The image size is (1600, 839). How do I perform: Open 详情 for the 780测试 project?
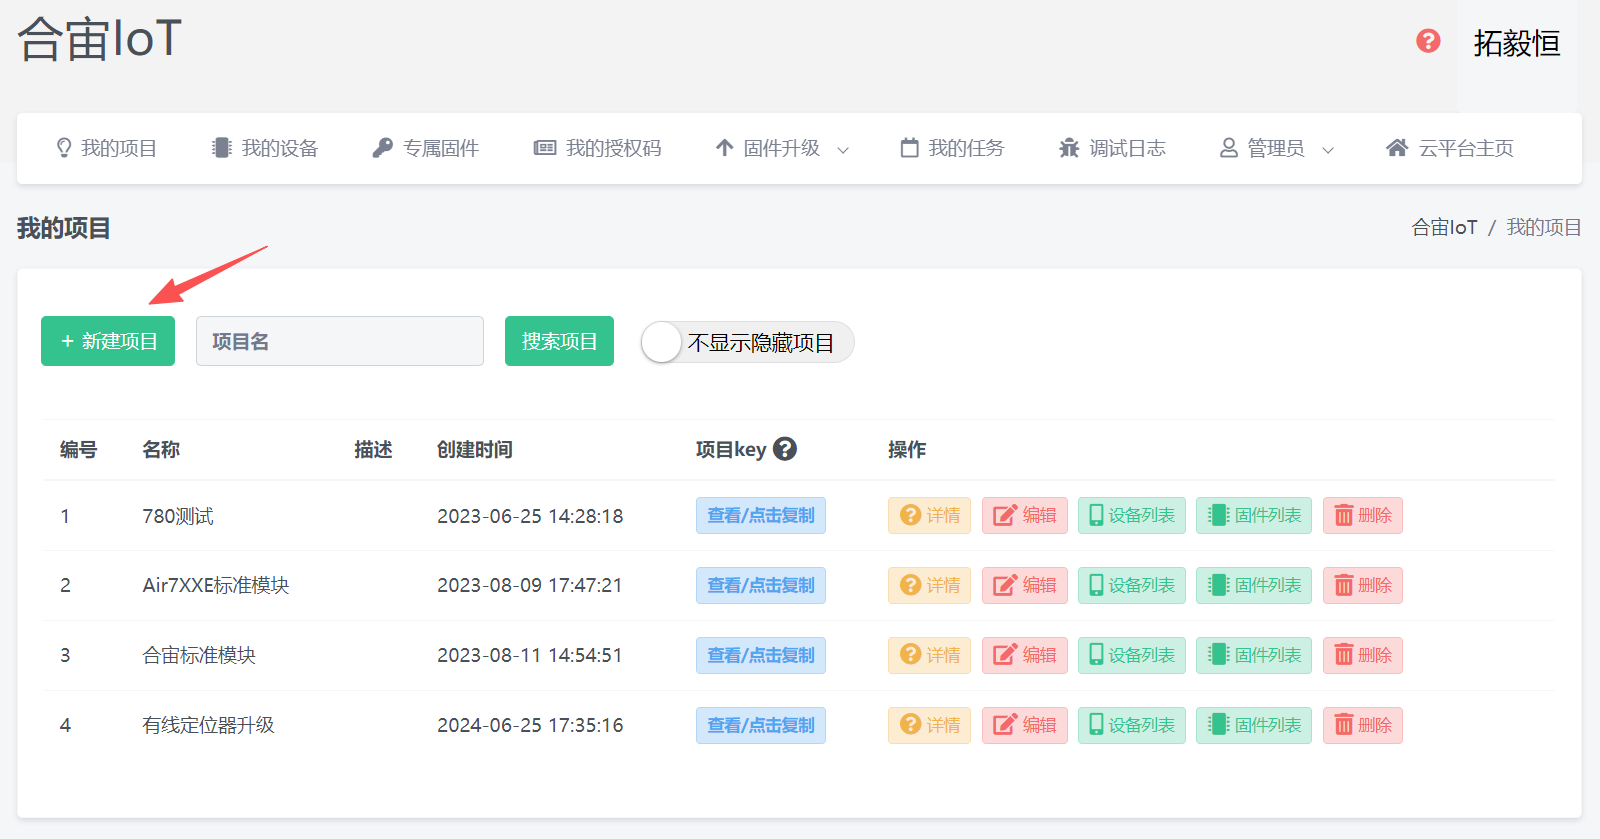tap(929, 516)
